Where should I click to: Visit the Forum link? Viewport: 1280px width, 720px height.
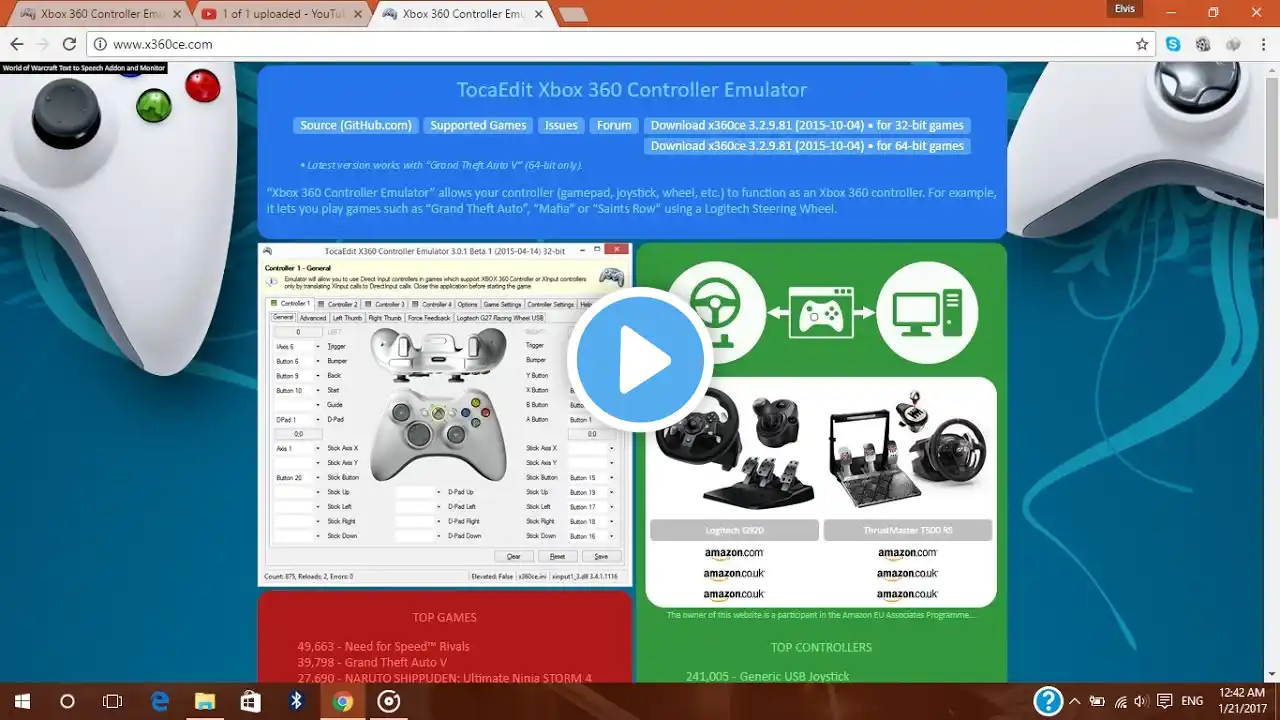click(x=614, y=125)
